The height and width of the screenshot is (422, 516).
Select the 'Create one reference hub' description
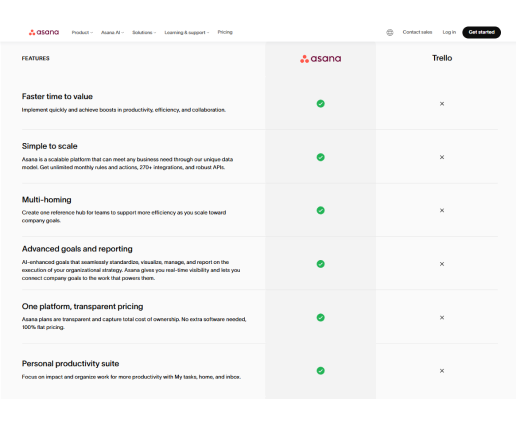124,217
